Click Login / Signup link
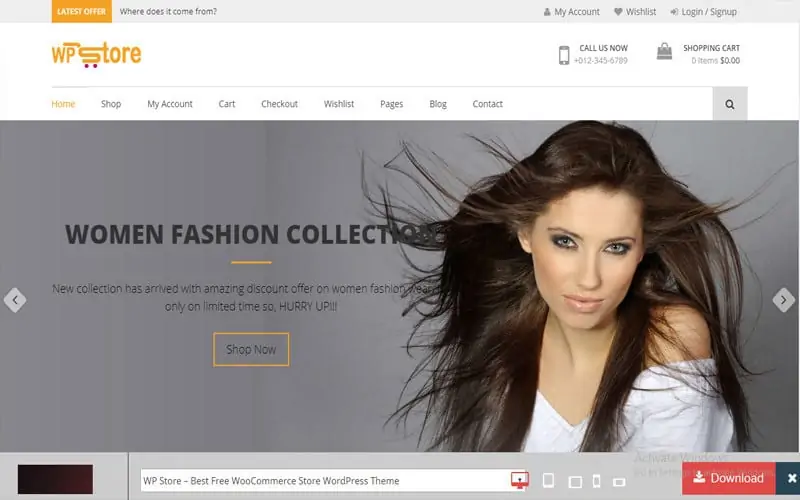The height and width of the screenshot is (500, 800). pyautogui.click(x=704, y=11)
